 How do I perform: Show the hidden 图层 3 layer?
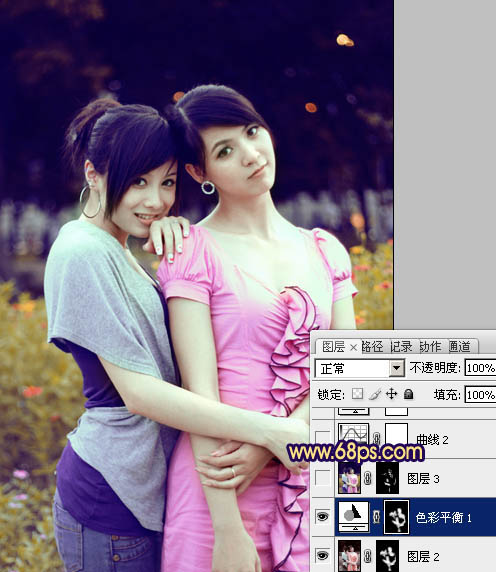click(322, 478)
